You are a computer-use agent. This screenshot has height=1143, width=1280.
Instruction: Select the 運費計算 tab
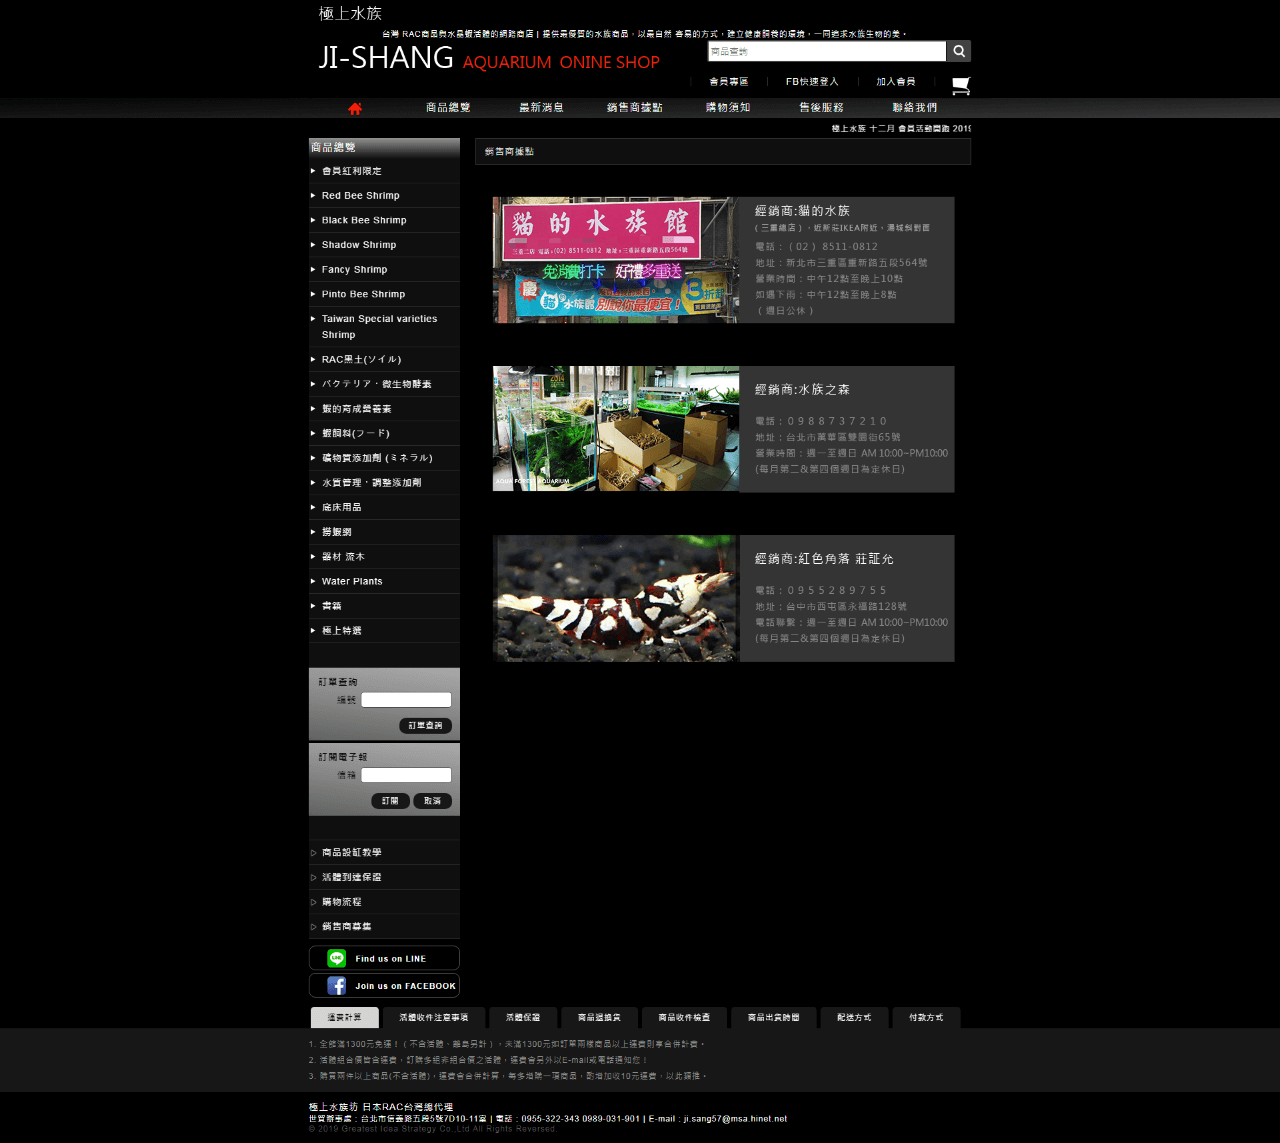(345, 1018)
